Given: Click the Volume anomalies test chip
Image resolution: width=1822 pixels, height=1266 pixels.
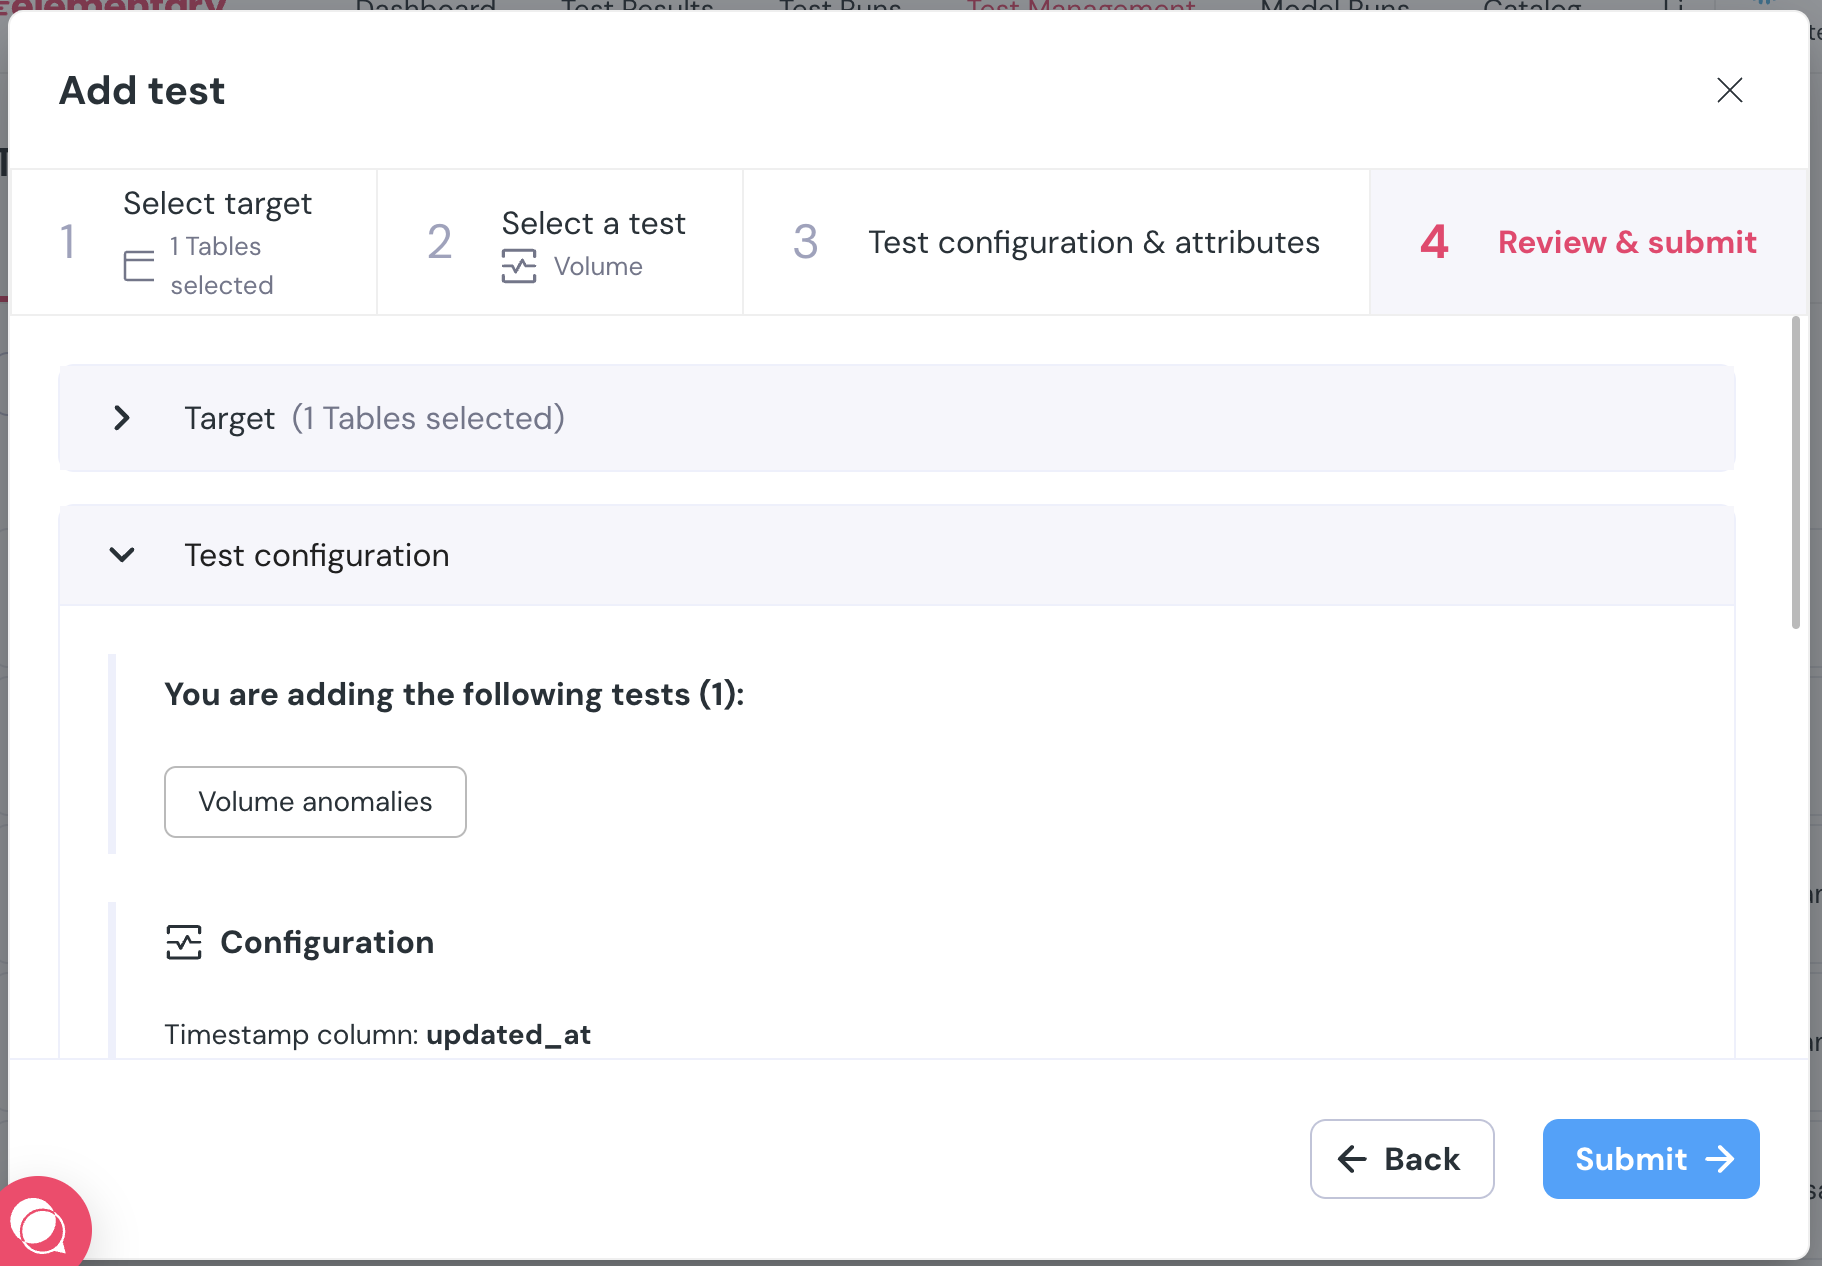Looking at the screenshot, I should (x=315, y=802).
